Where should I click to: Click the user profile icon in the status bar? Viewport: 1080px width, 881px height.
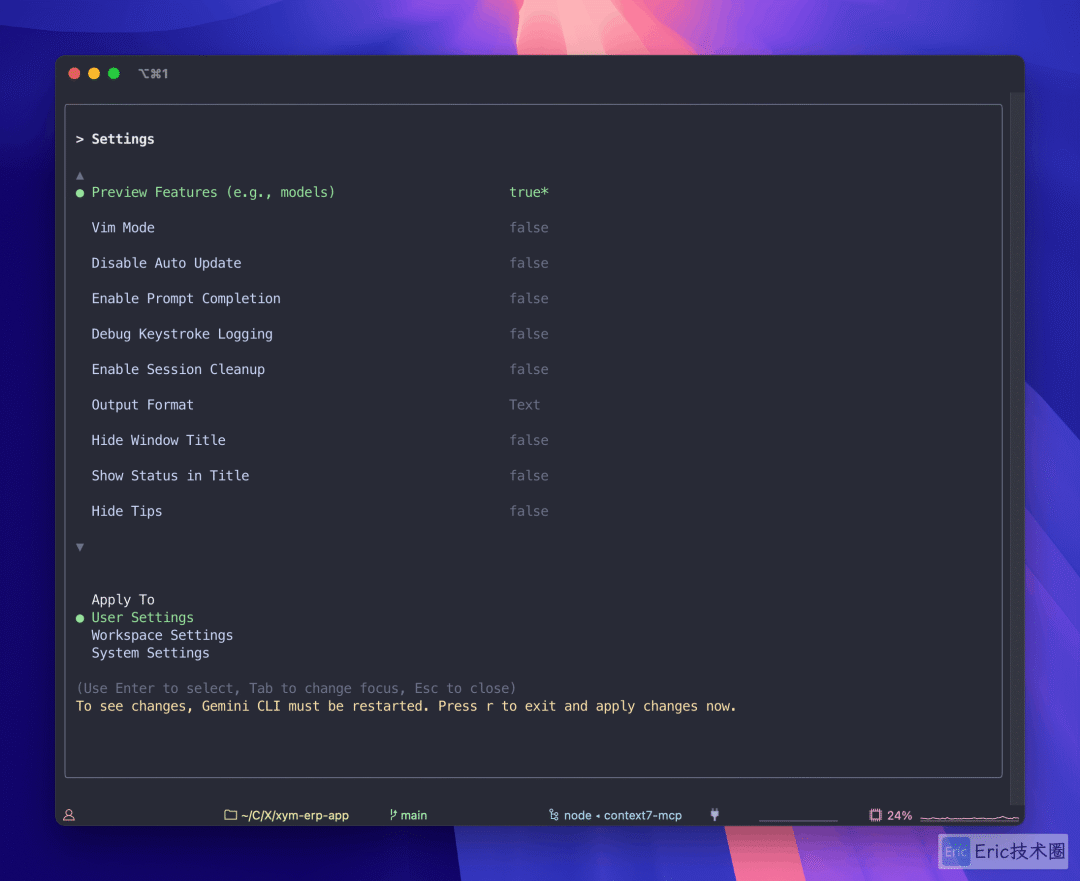68,815
